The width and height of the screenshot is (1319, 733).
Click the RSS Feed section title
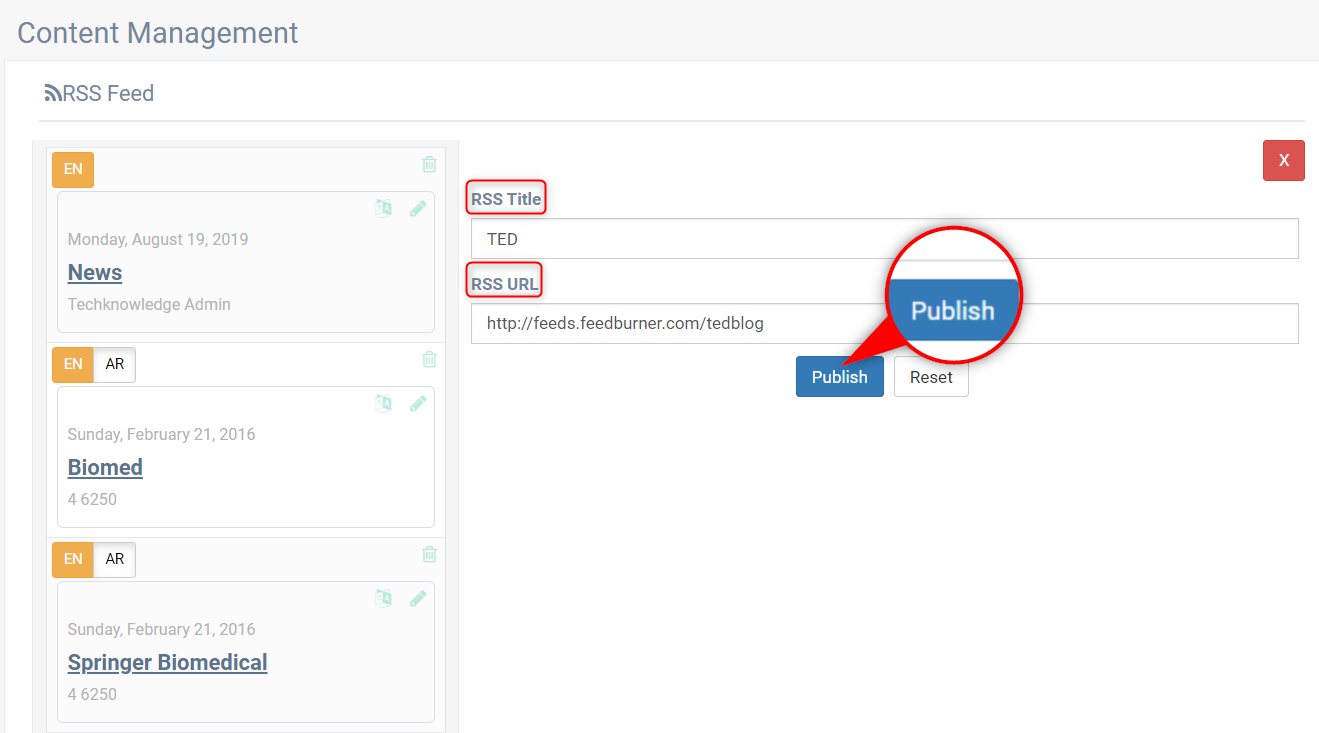coord(108,94)
